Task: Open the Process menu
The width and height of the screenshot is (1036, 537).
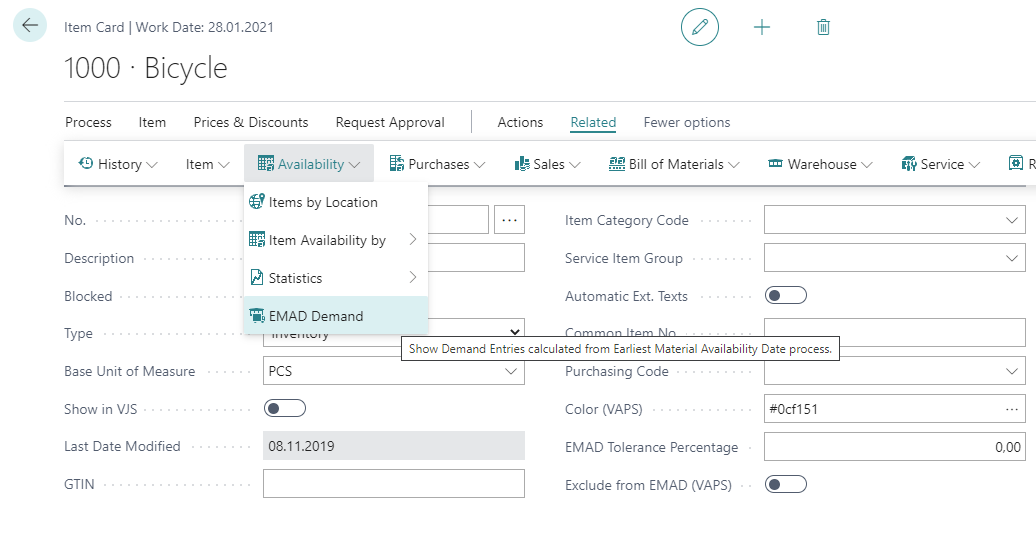Action: tap(89, 122)
